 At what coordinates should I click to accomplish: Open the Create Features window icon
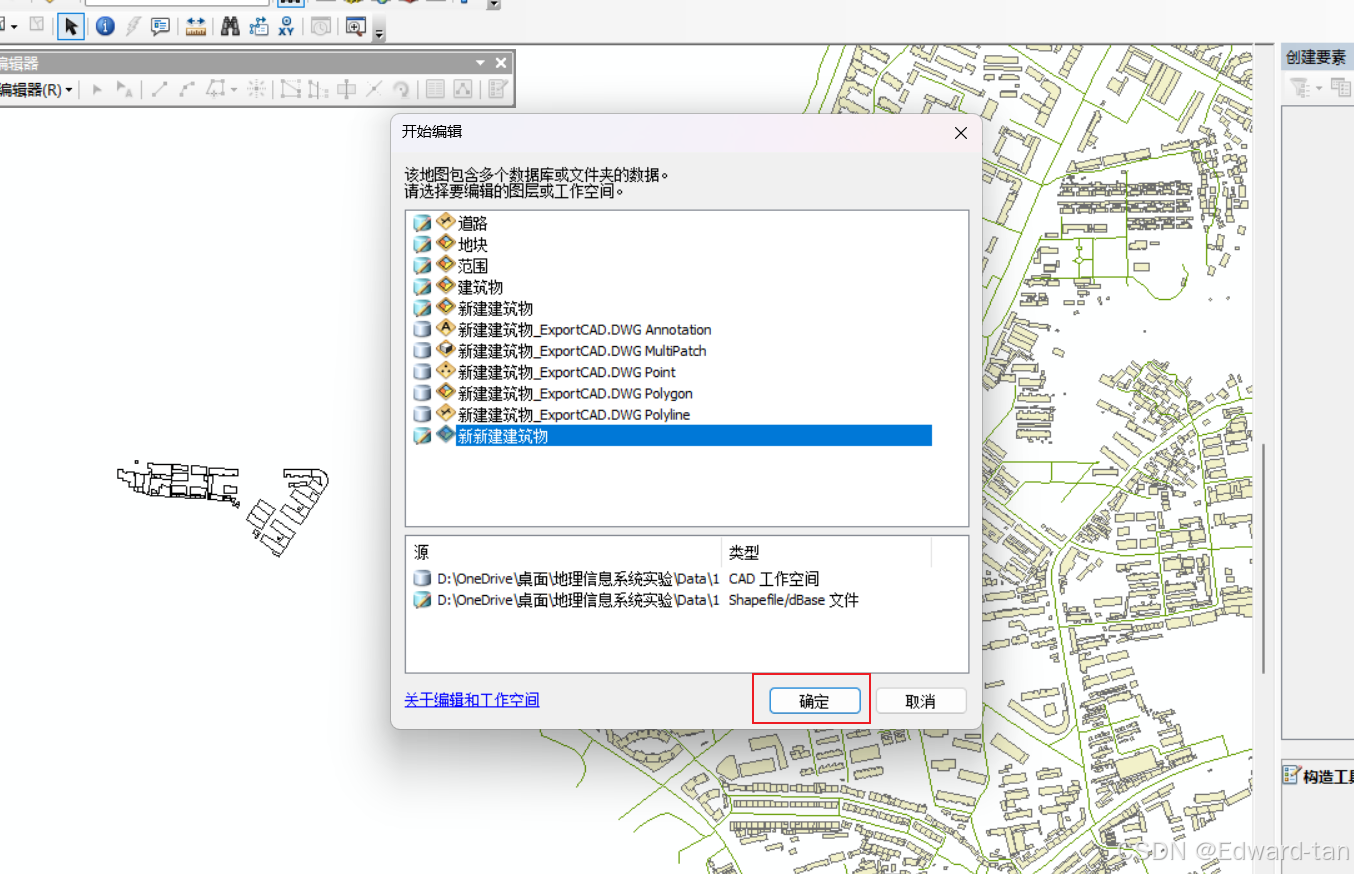pyautogui.click(x=497, y=90)
